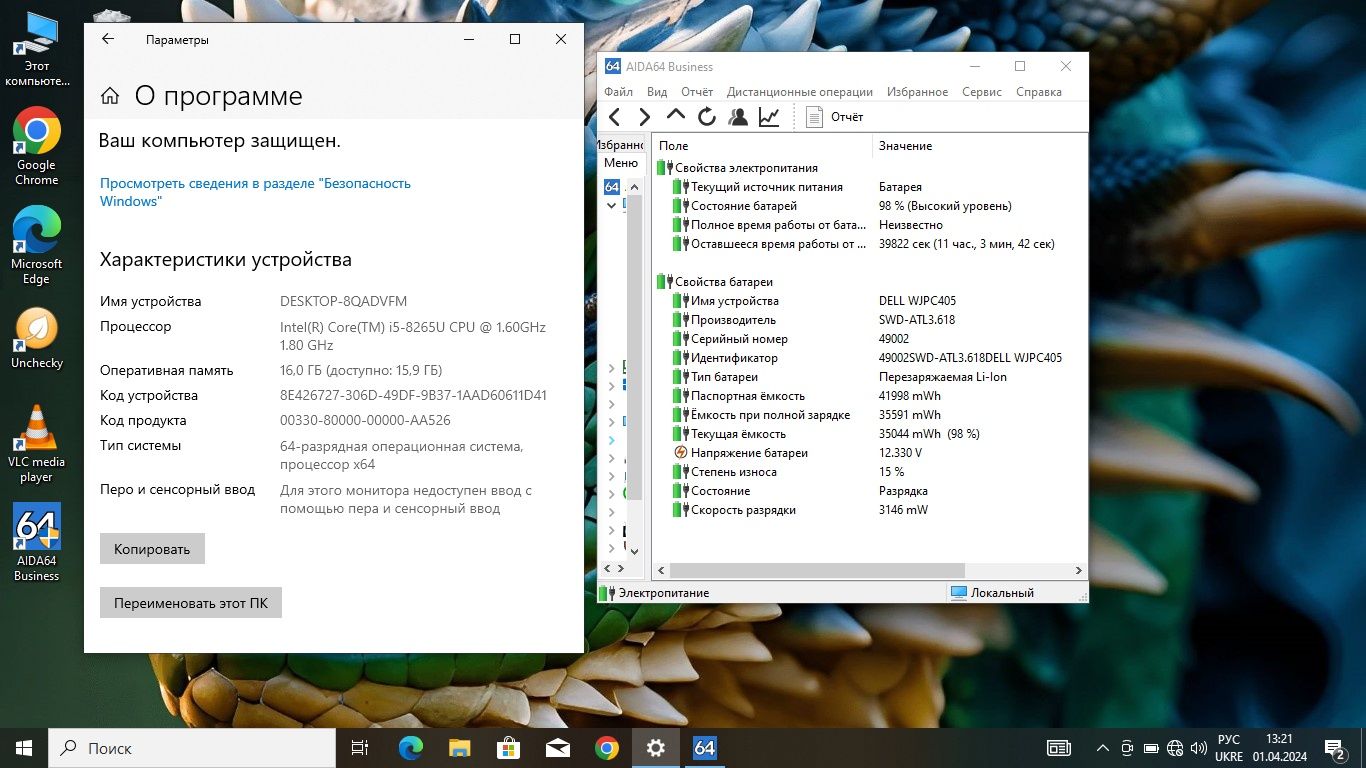Screen dimensions: 1366x768
Task: Open Mail app from taskbar
Action: coord(557,748)
